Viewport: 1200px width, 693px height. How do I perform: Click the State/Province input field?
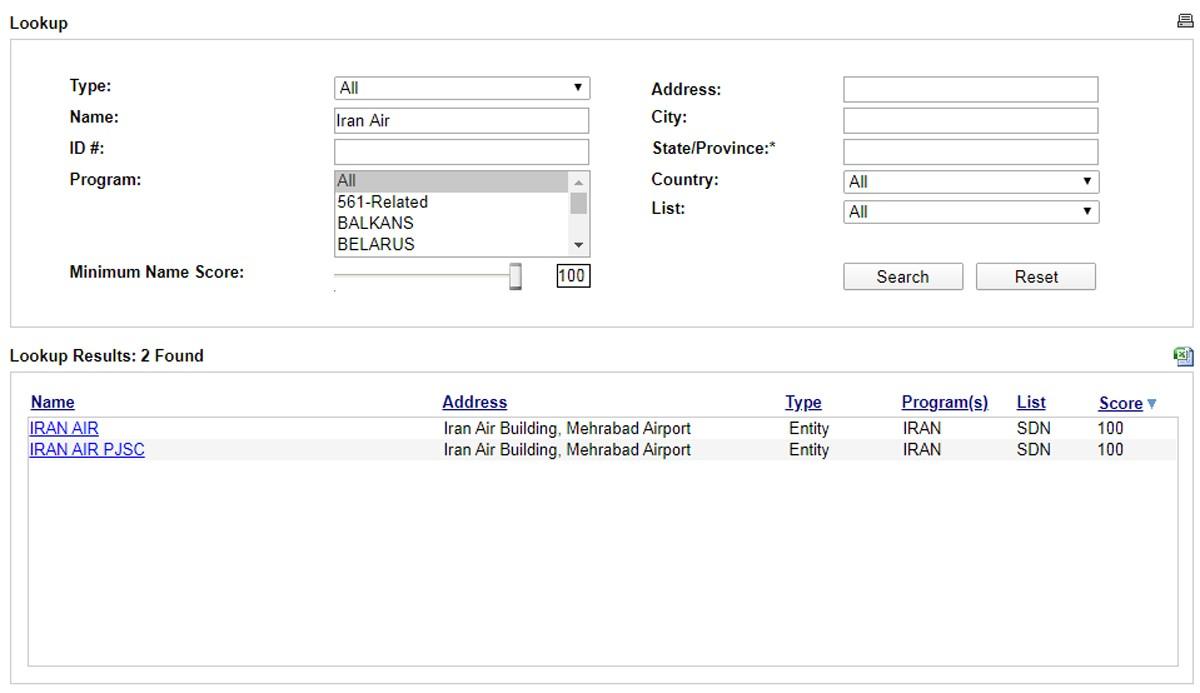point(971,152)
